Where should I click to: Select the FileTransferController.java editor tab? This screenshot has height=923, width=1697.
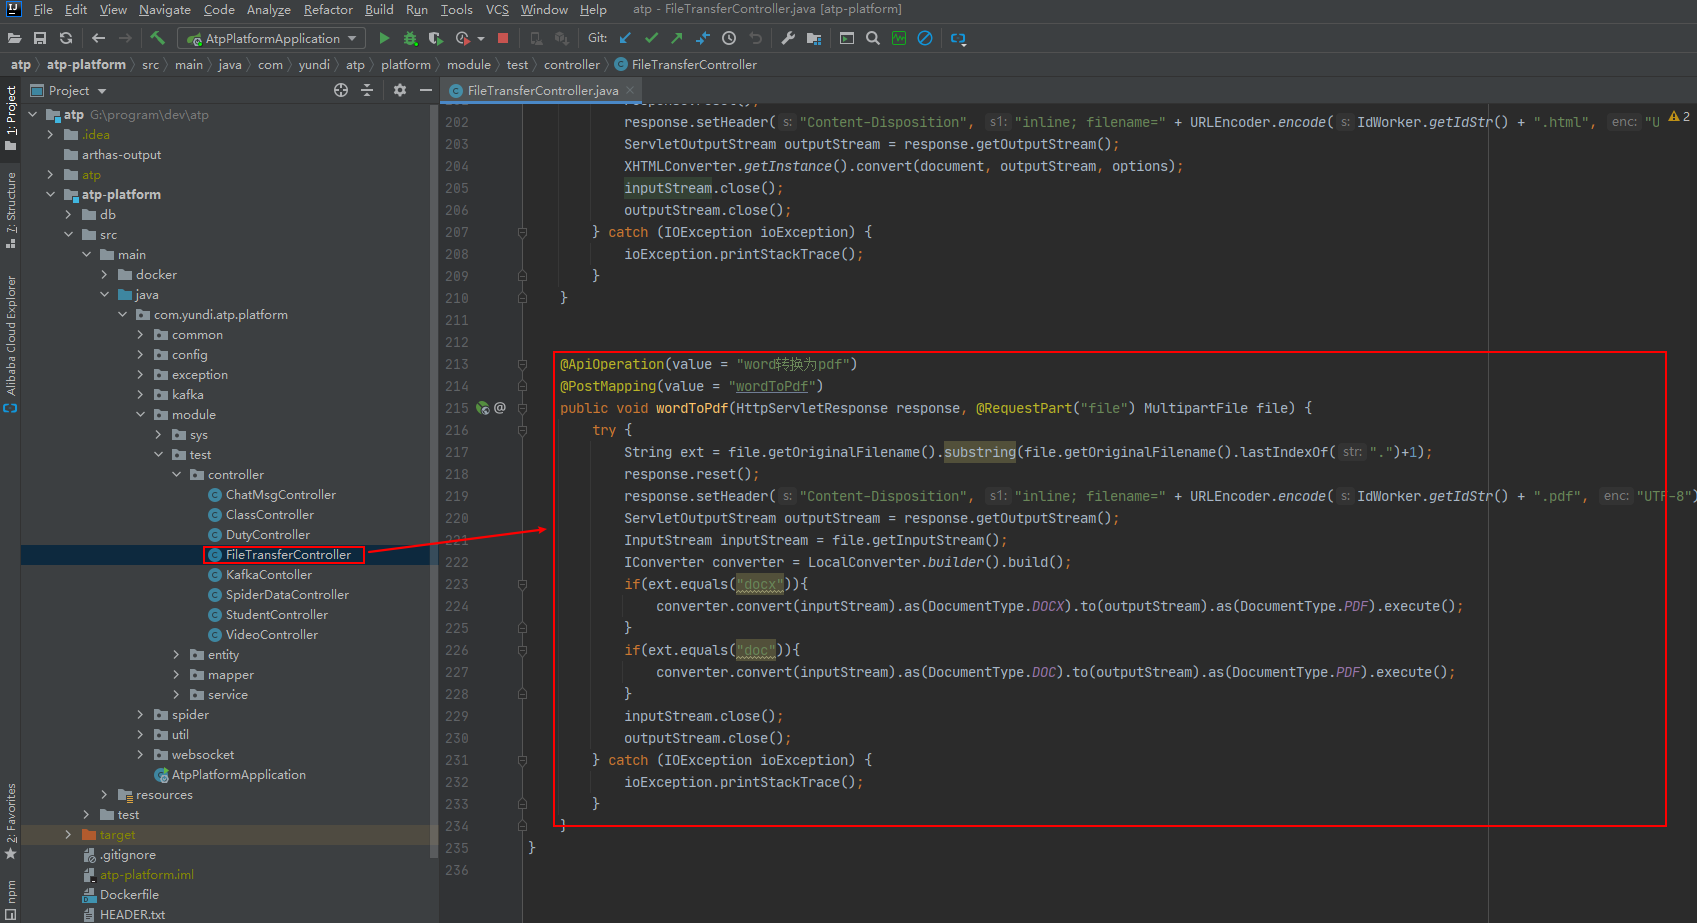pyautogui.click(x=542, y=90)
